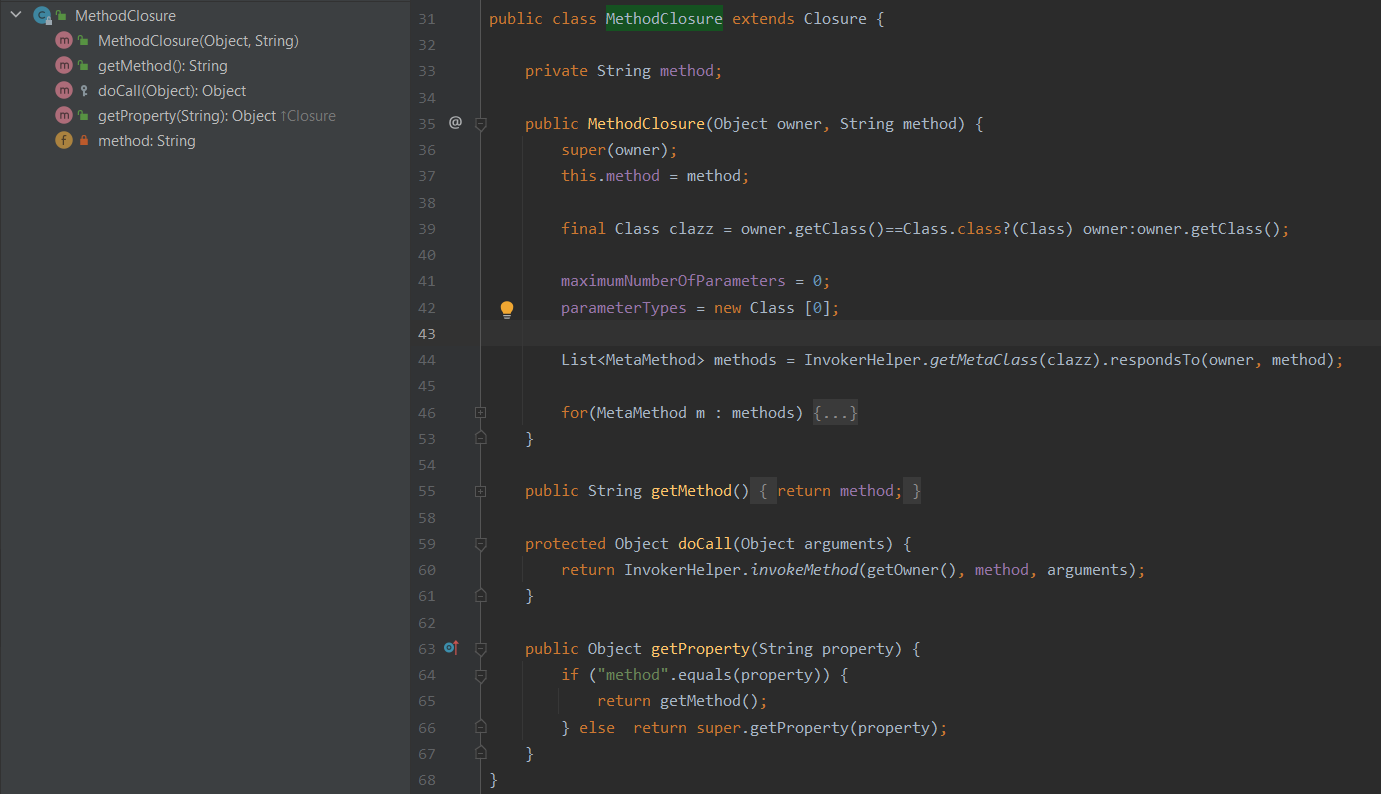
Task: Select MethodClosure(Object, String) in the structure tree
Action: 198,41
